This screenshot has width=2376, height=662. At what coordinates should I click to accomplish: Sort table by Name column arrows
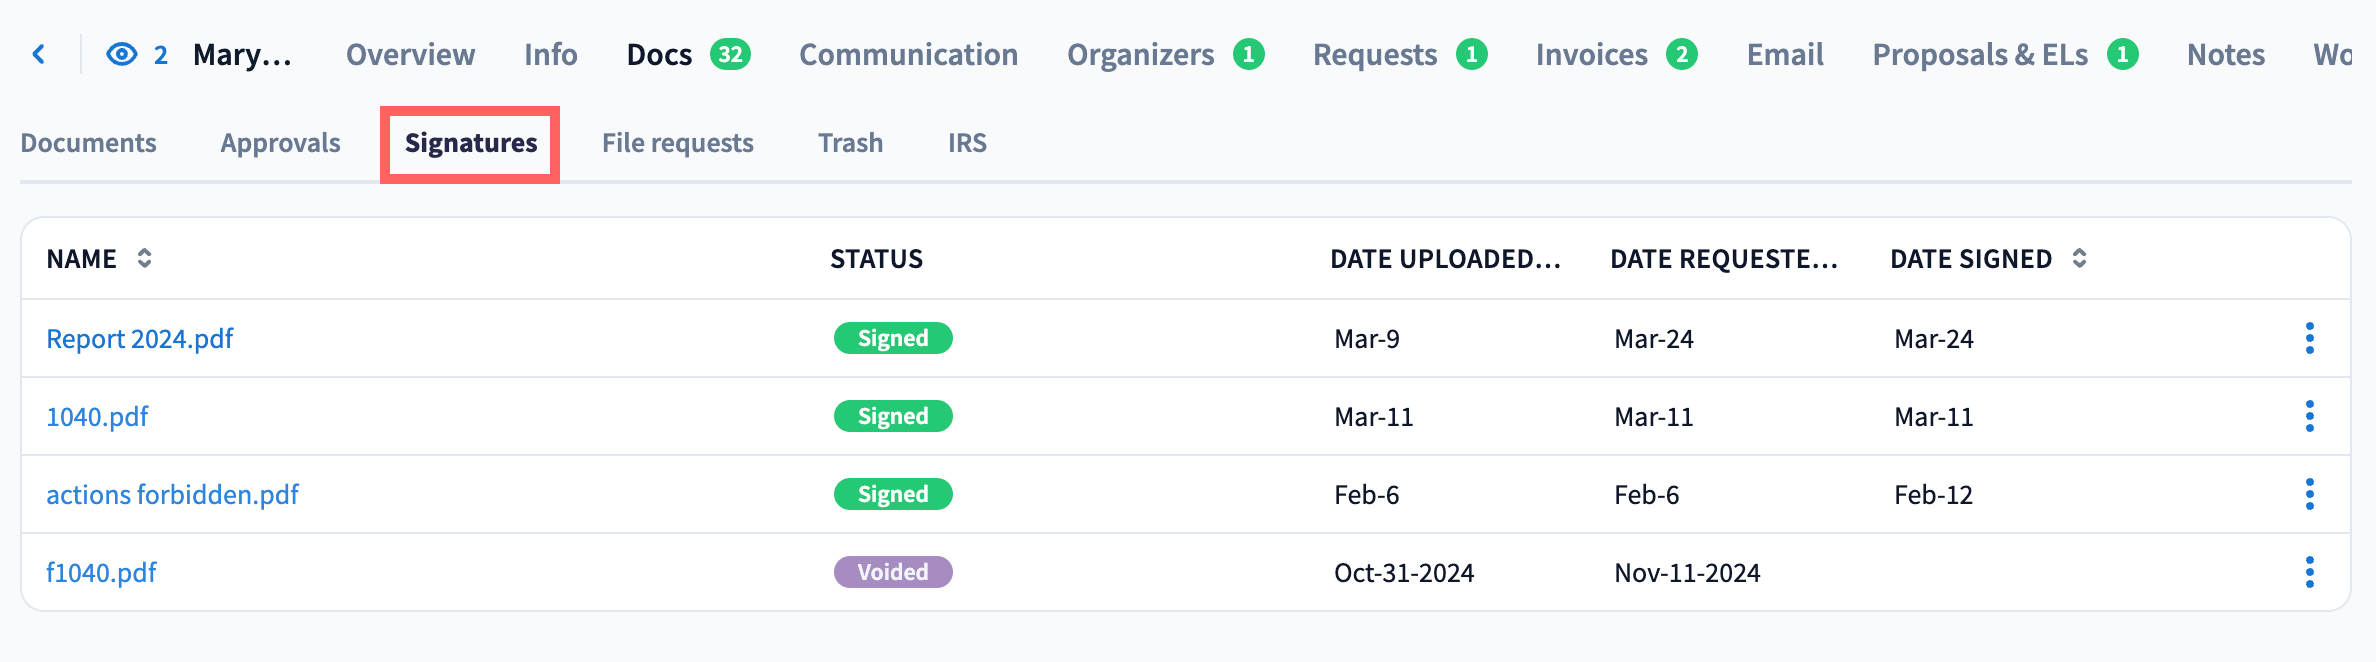tap(144, 258)
